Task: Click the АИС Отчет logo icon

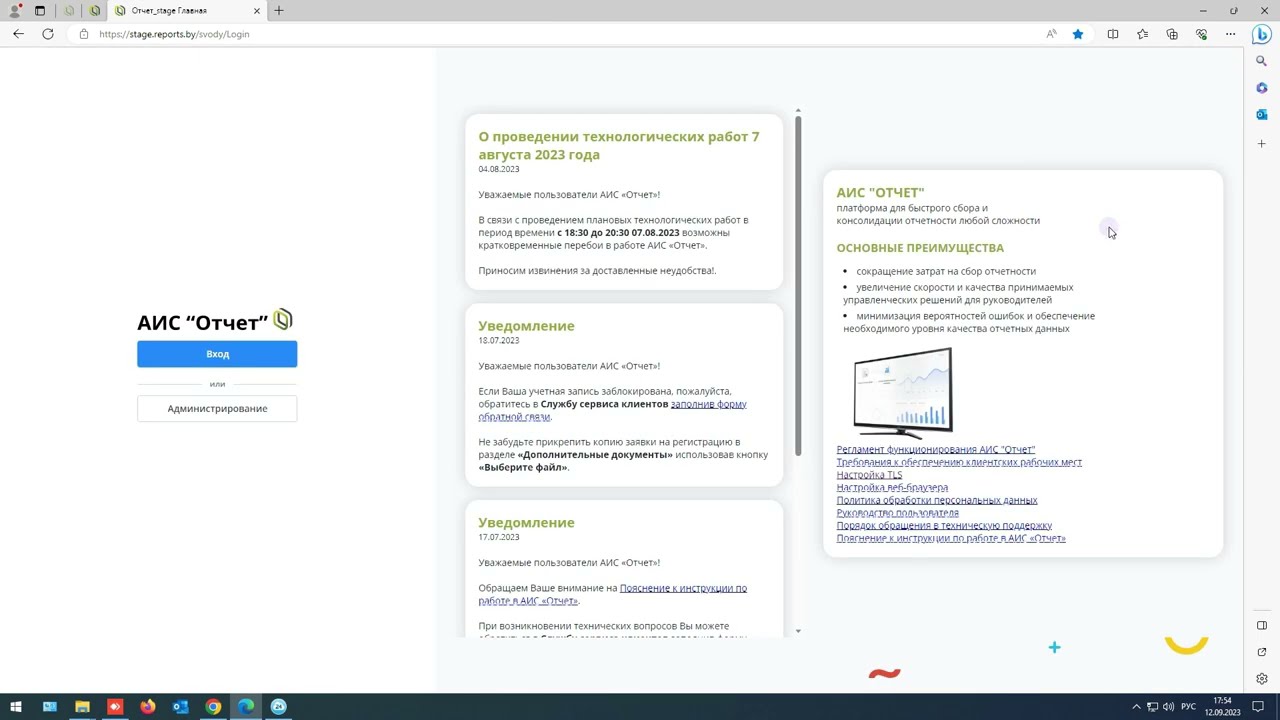Action: pyautogui.click(x=283, y=320)
